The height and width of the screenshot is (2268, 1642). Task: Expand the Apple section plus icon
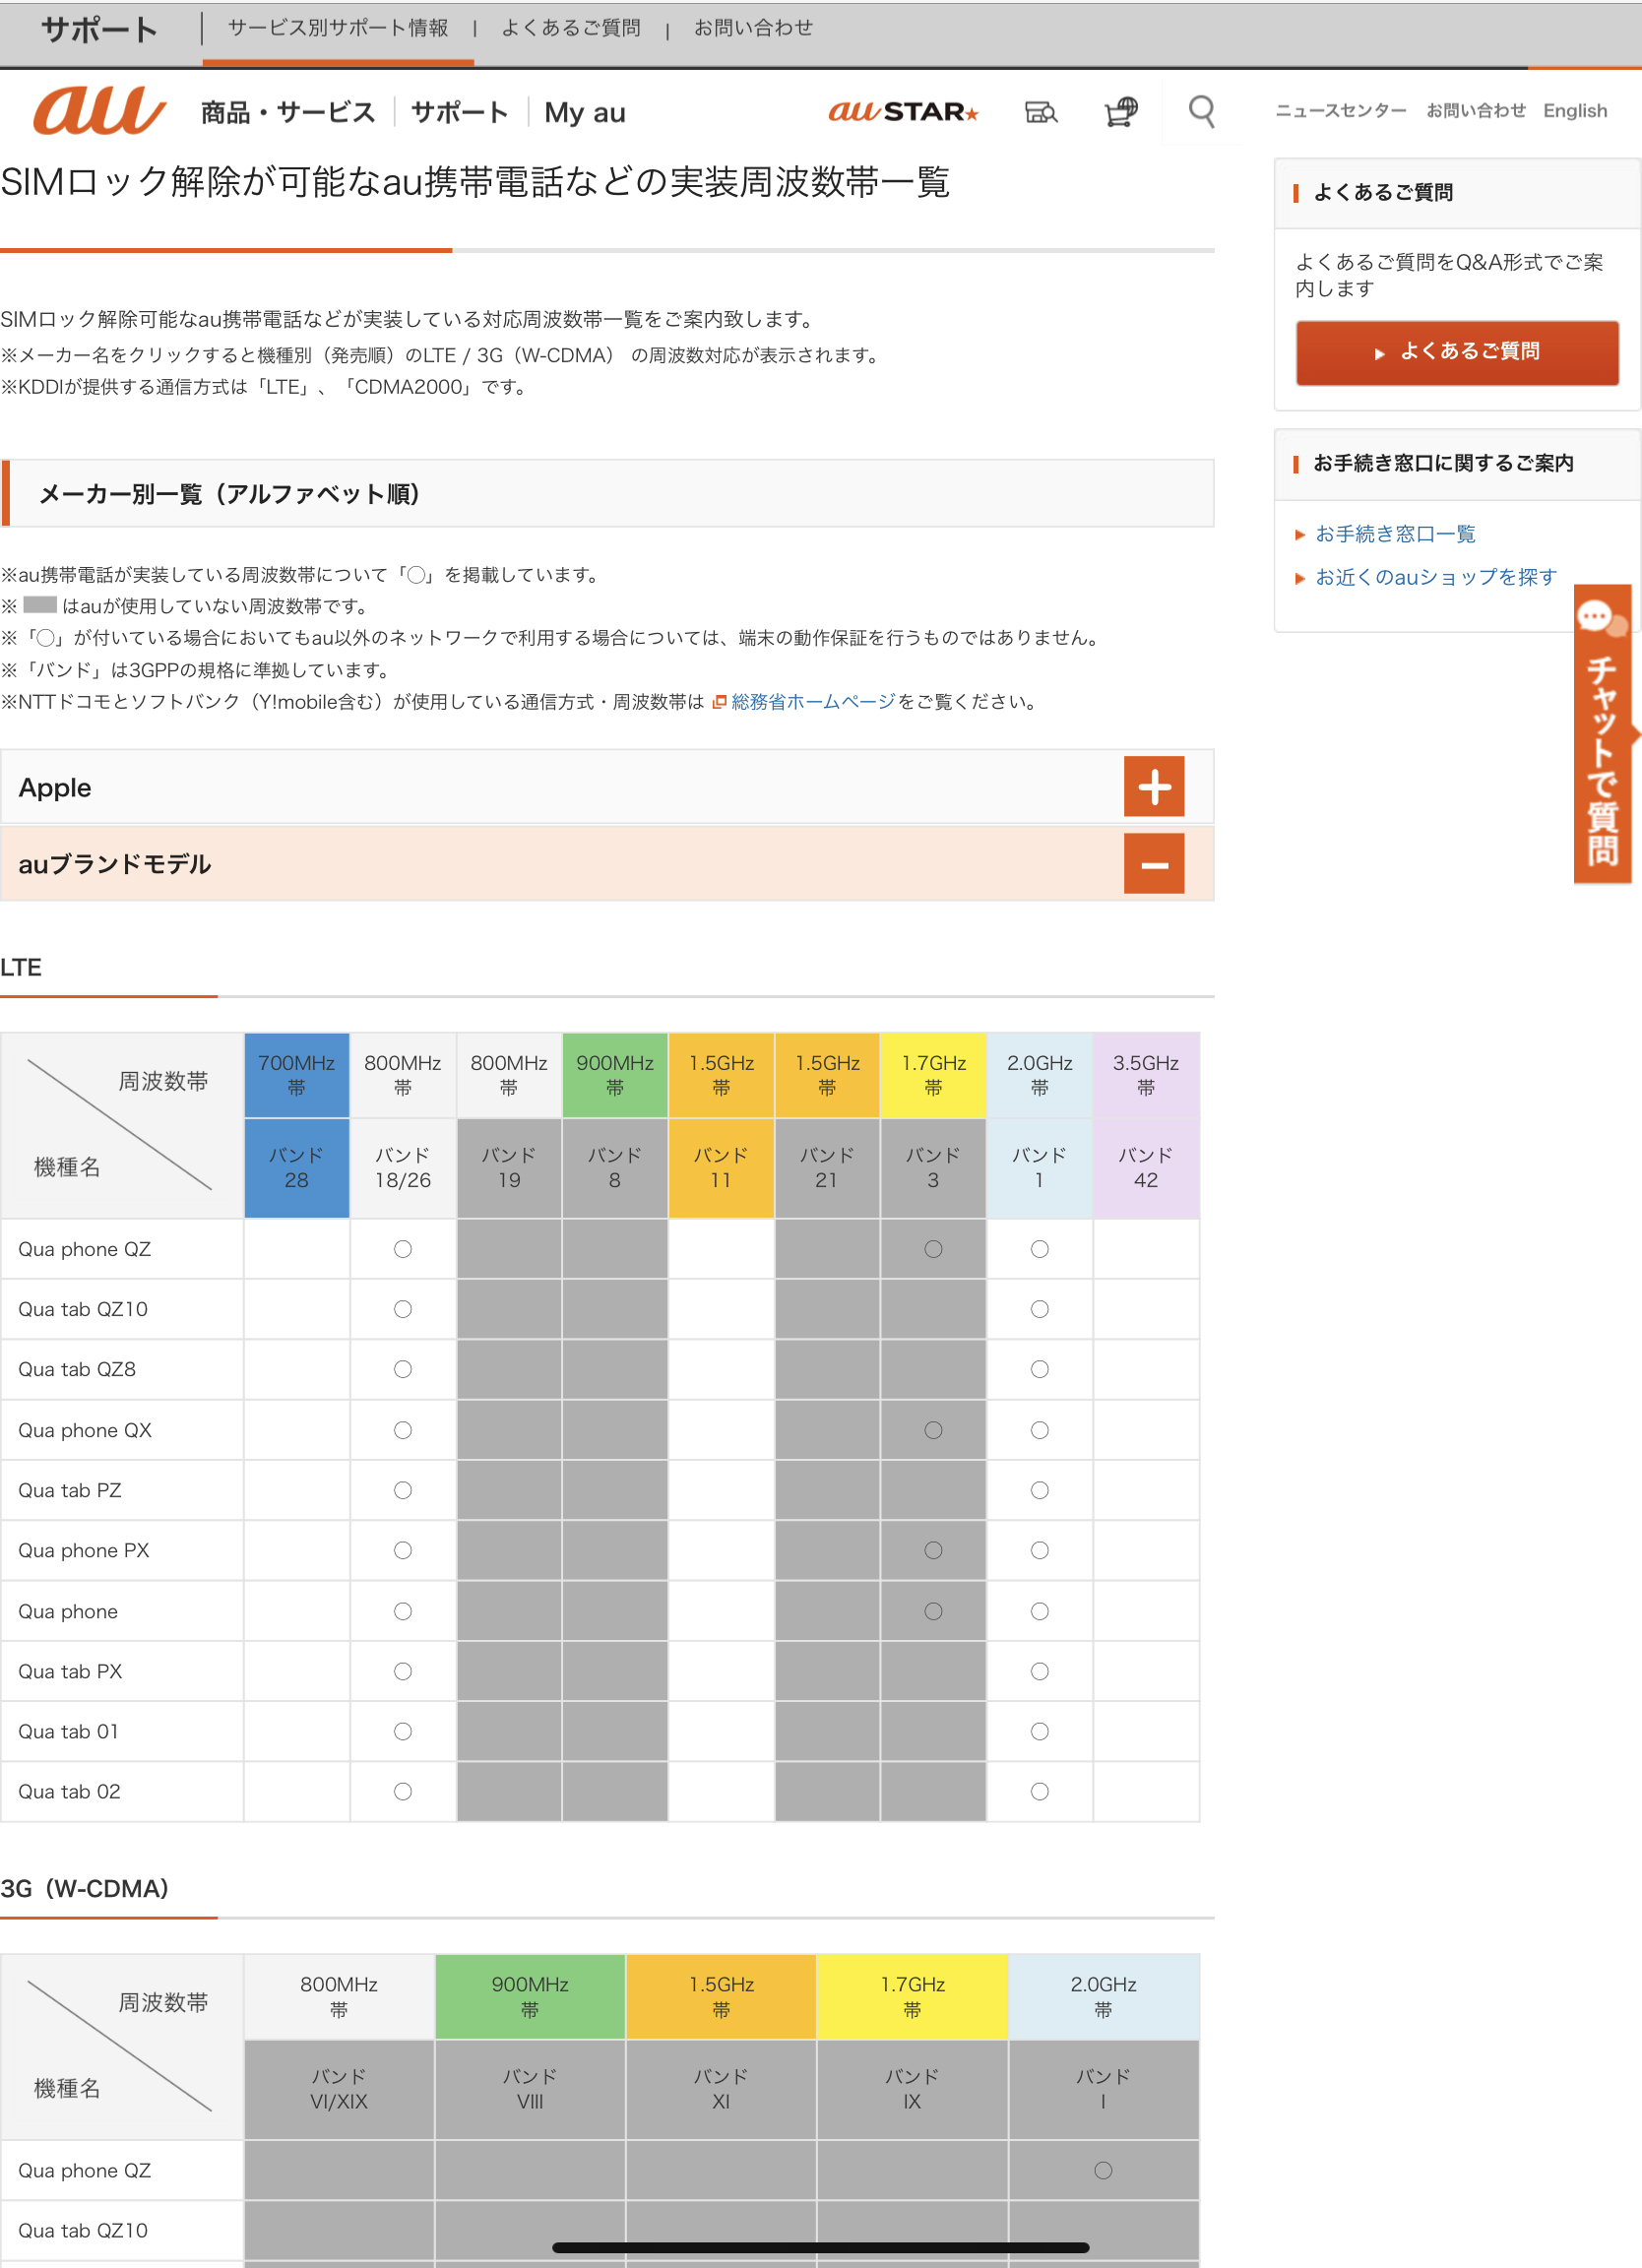click(1154, 787)
